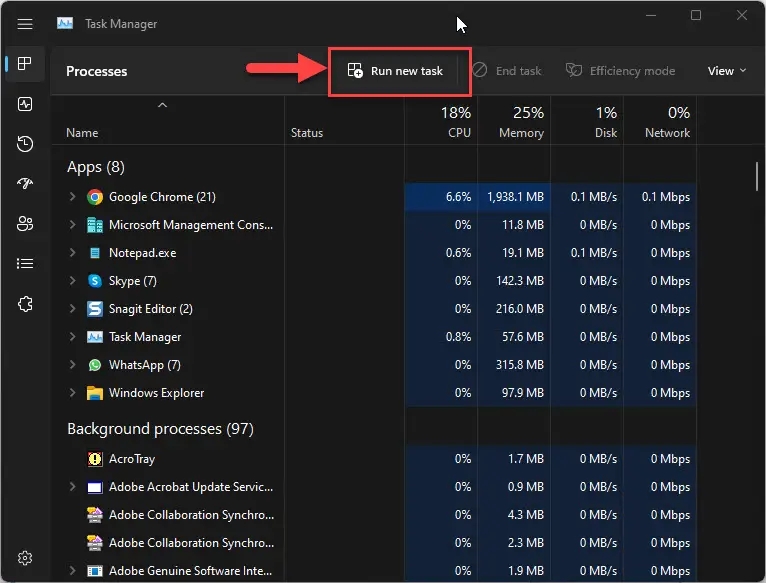
Task: Click the Skype app icon
Action: pyautogui.click(x=95, y=281)
